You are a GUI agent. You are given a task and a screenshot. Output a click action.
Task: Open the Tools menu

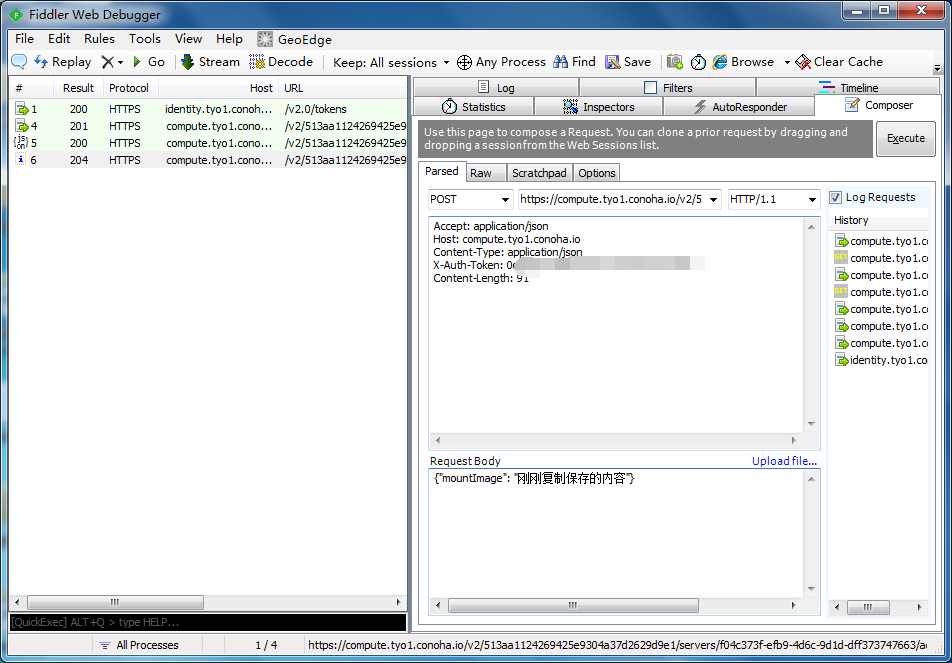click(x=144, y=39)
